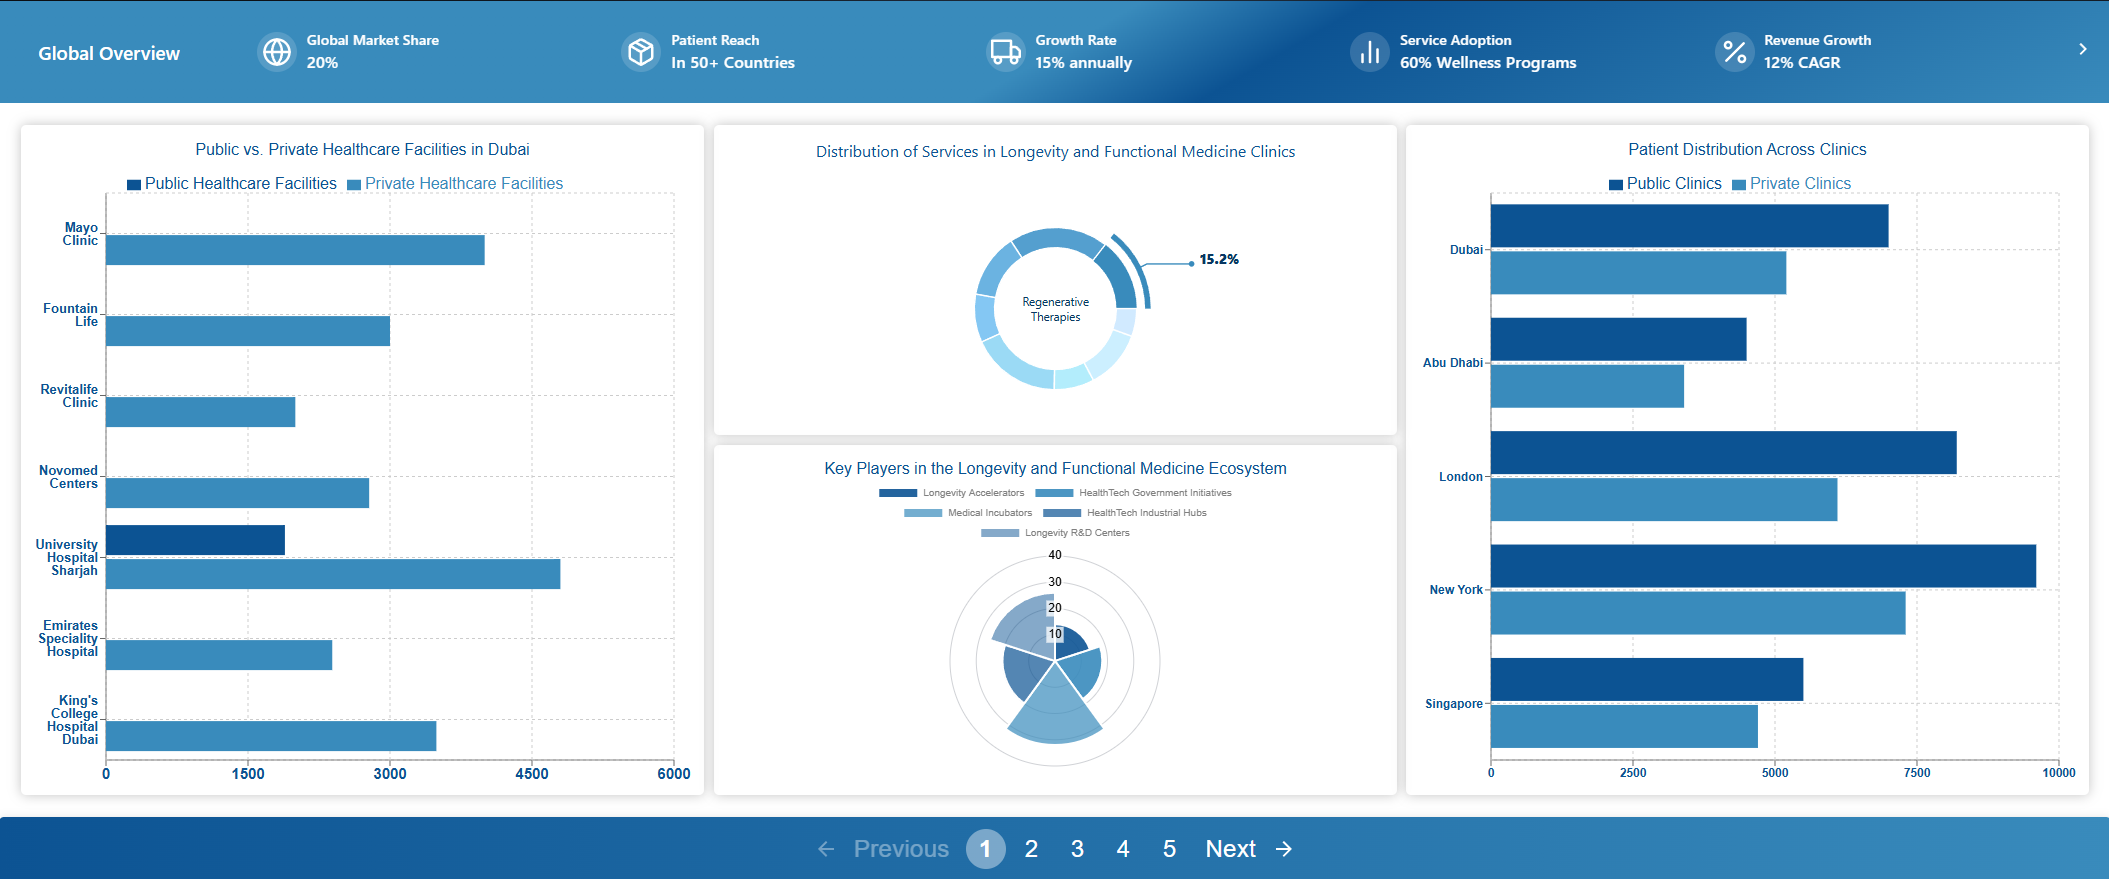
Task: Click the bar chart icon for Service Adoption
Action: click(x=1370, y=52)
